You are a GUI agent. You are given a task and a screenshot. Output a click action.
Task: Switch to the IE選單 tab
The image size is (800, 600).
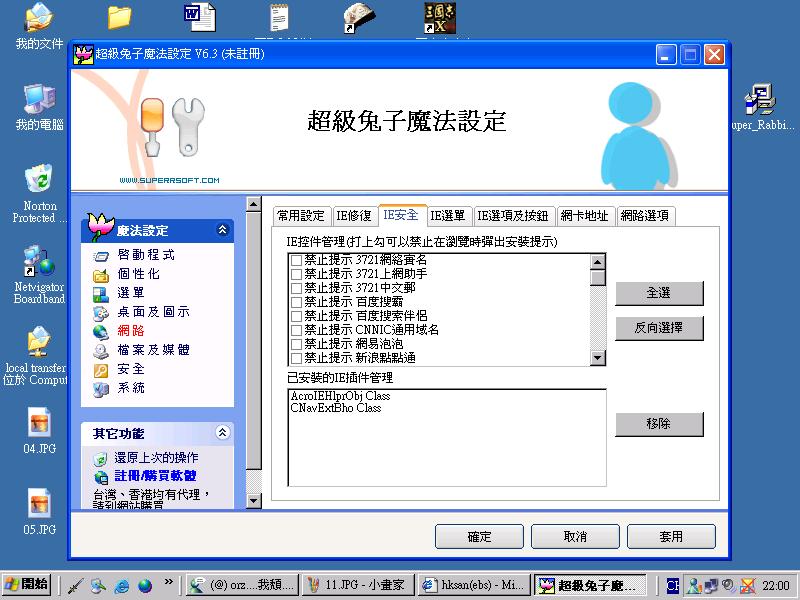[x=448, y=216]
